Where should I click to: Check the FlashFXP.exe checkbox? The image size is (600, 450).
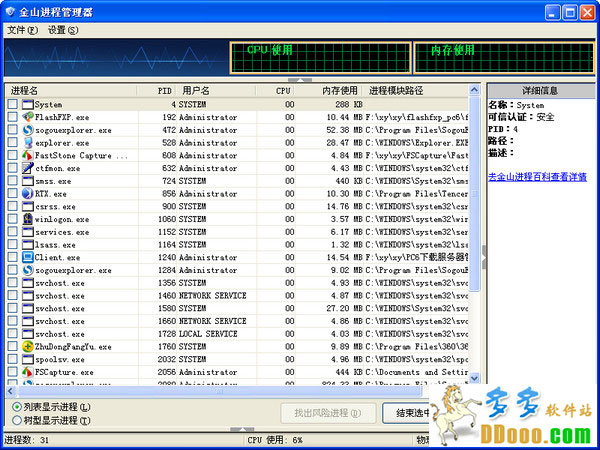tap(13, 117)
